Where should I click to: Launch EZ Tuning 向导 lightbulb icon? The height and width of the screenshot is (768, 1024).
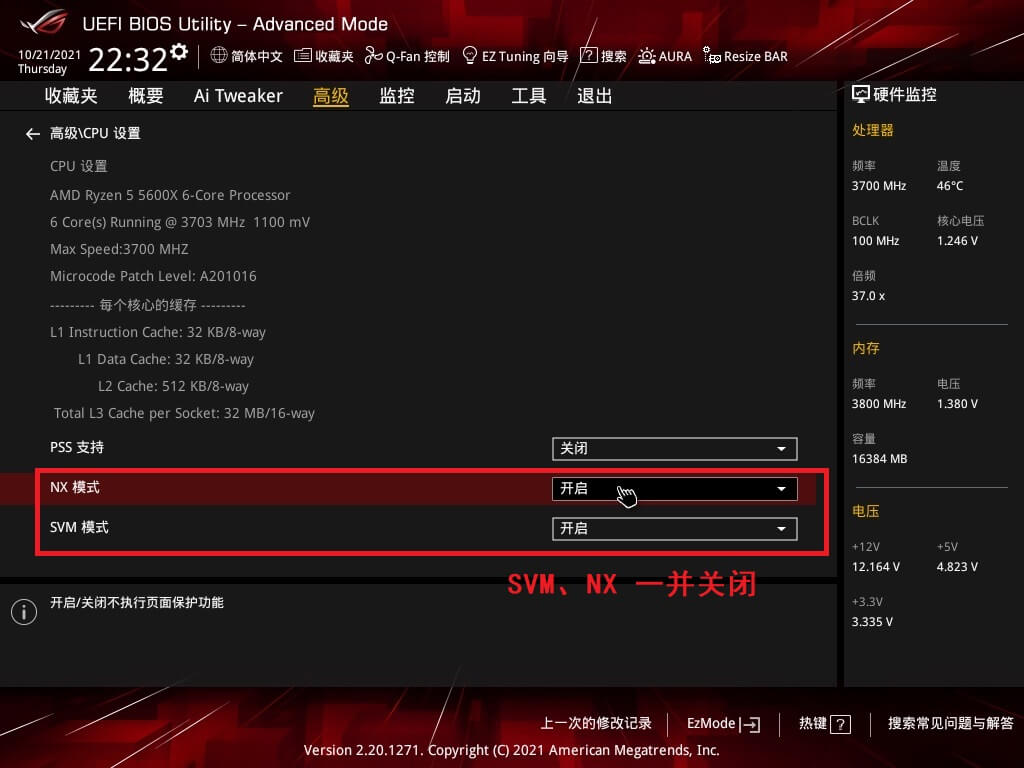click(469, 56)
